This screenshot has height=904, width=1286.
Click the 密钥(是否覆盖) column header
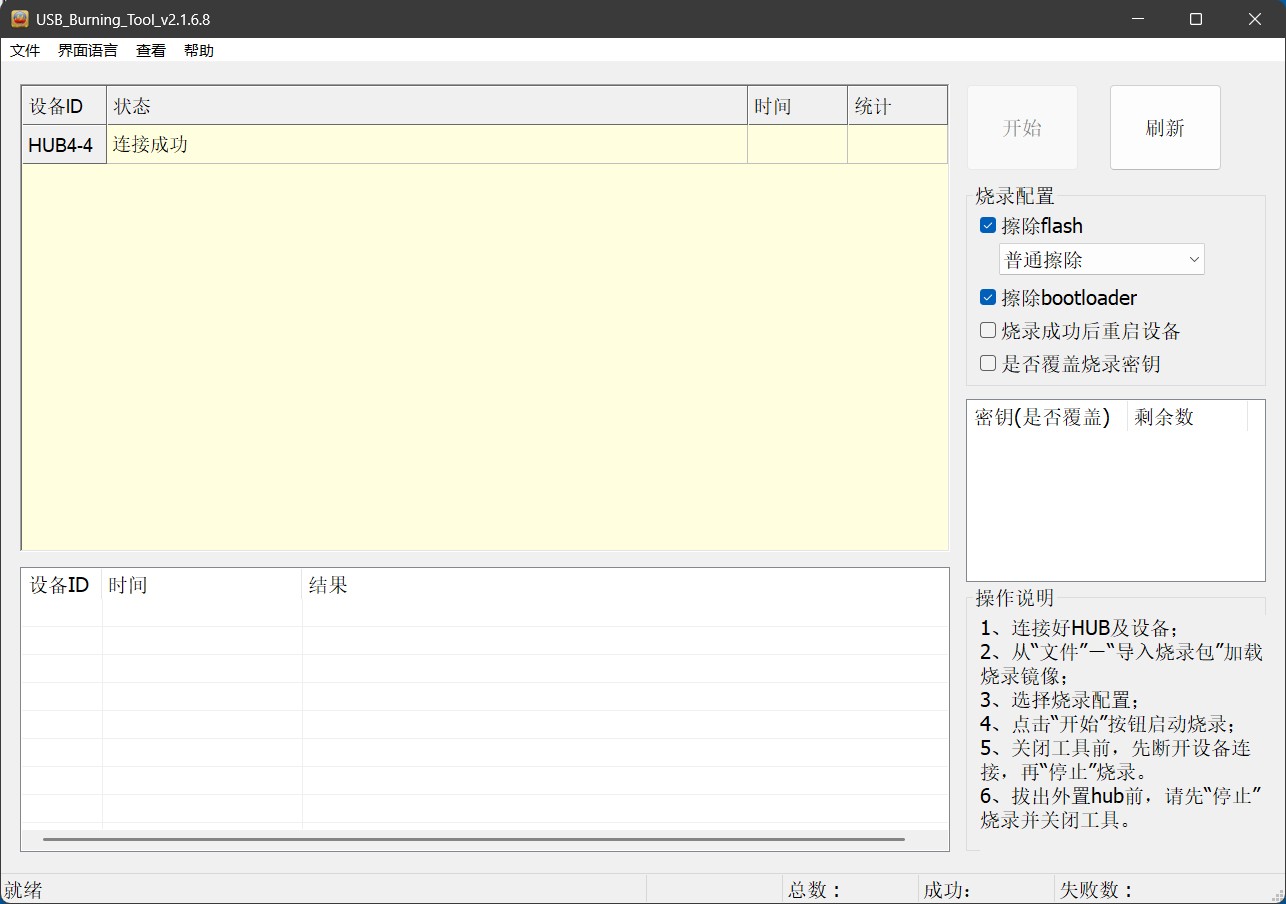(1045, 418)
